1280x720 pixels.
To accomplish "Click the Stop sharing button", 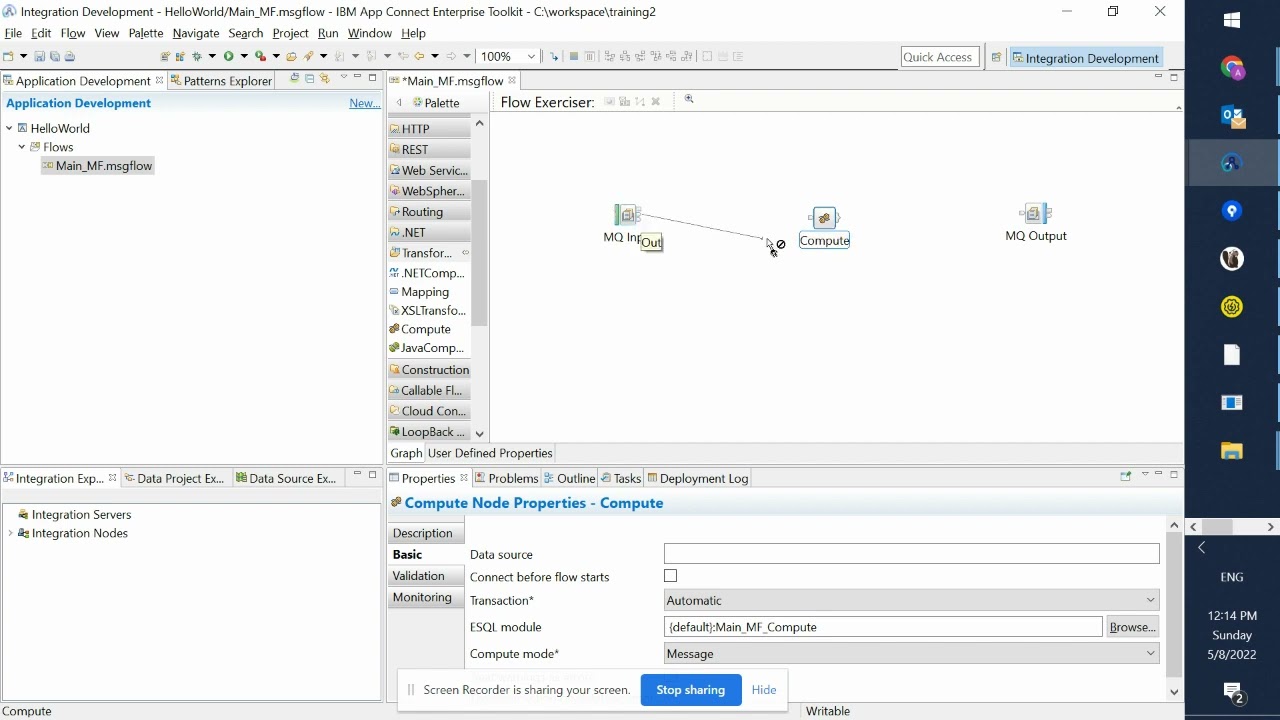I will pyautogui.click(x=691, y=690).
